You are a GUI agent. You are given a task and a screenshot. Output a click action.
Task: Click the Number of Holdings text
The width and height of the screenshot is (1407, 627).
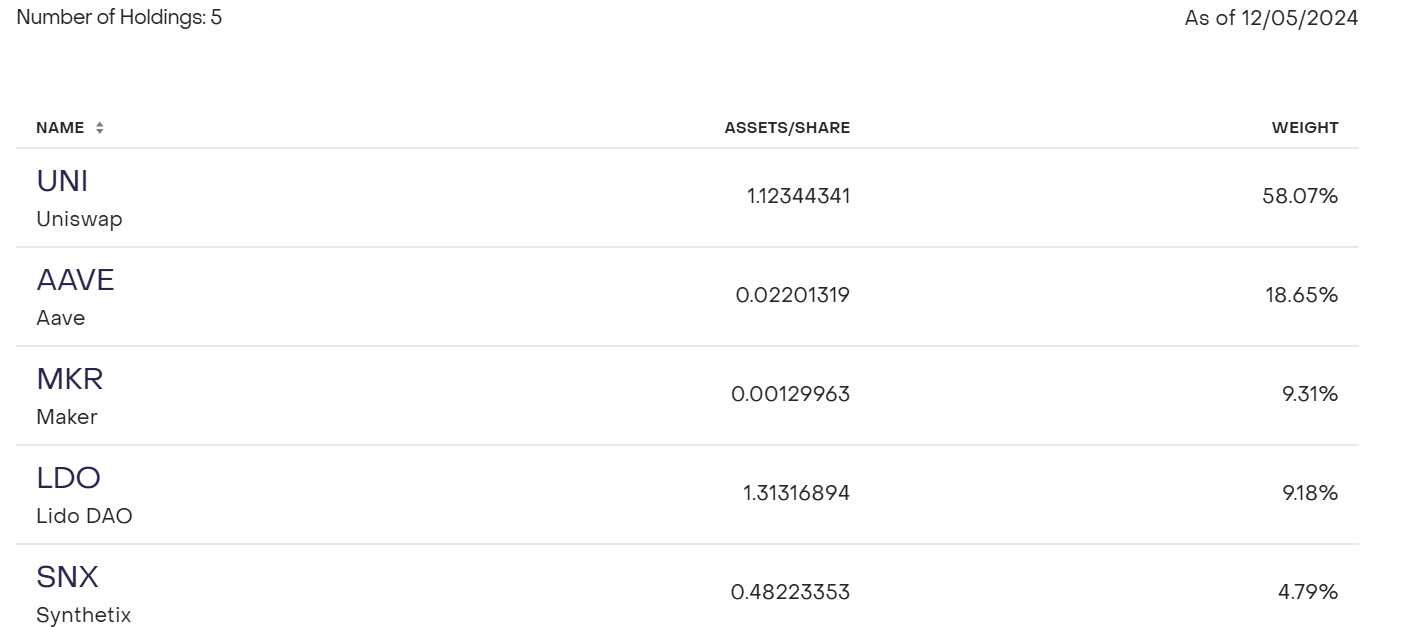click(x=119, y=17)
